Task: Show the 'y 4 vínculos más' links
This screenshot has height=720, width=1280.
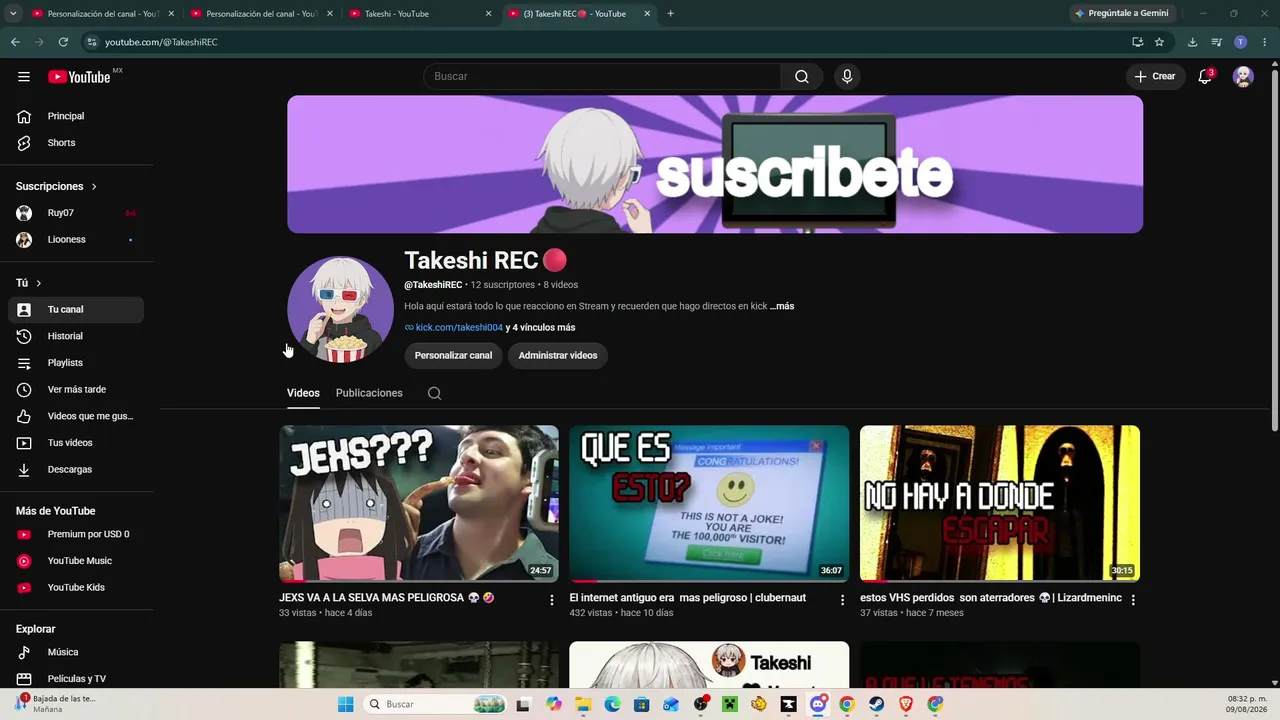Action: coord(540,327)
